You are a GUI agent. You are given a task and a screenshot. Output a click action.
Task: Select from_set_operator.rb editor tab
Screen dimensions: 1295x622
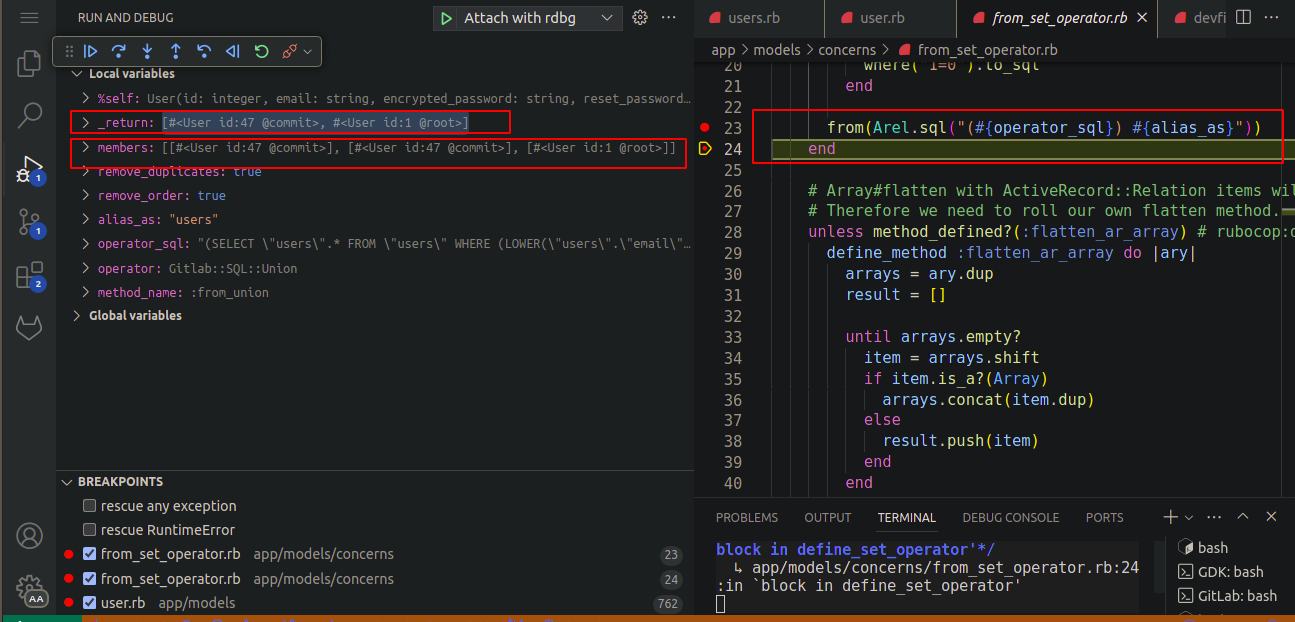point(1056,18)
